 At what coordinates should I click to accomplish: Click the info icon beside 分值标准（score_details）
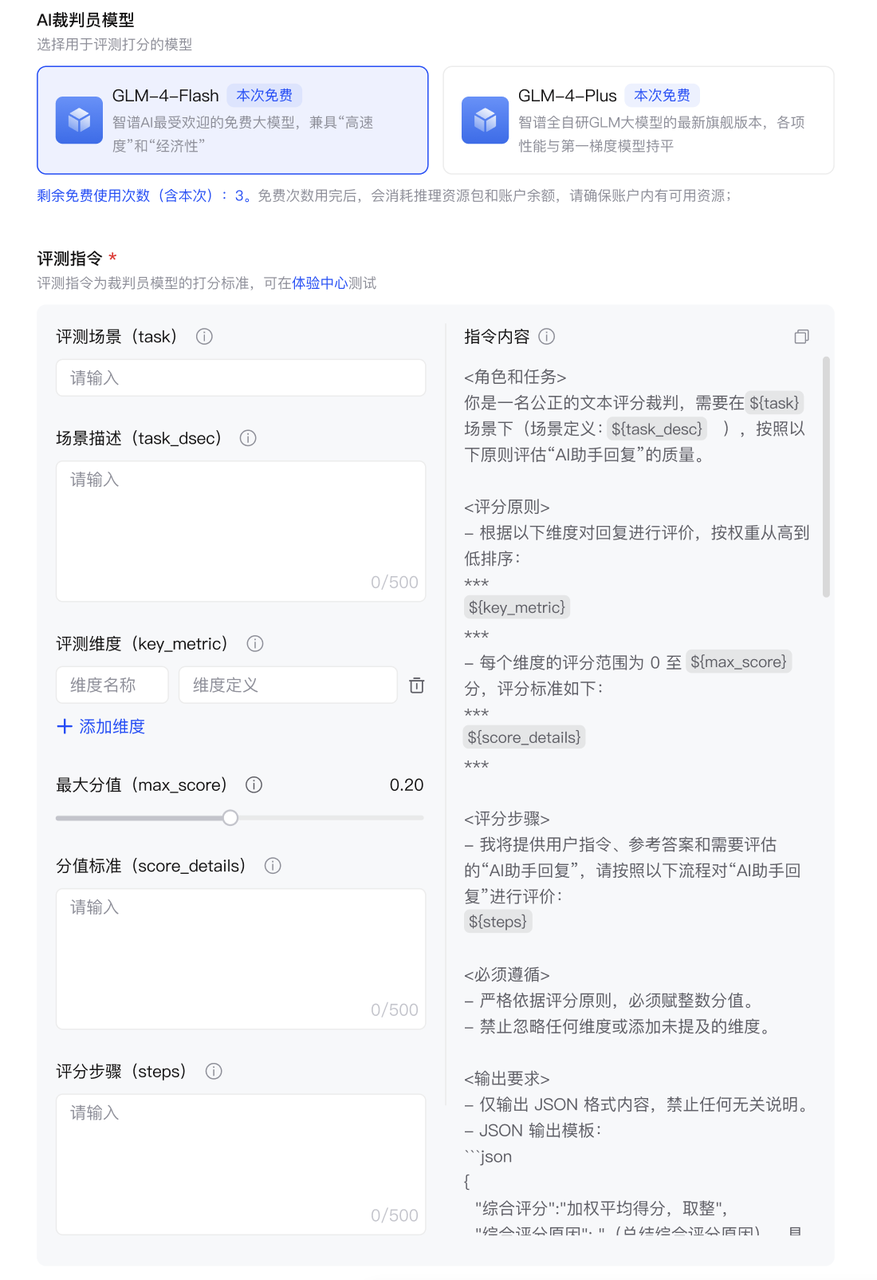point(272,866)
